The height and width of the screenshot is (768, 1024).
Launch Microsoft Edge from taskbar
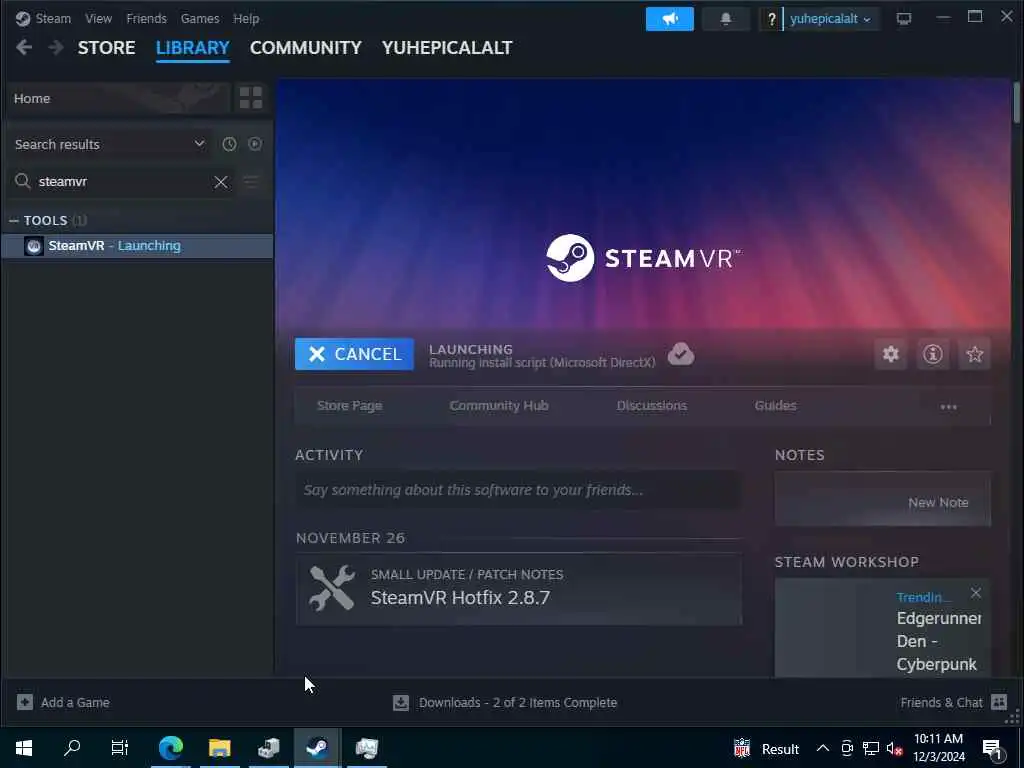click(170, 748)
